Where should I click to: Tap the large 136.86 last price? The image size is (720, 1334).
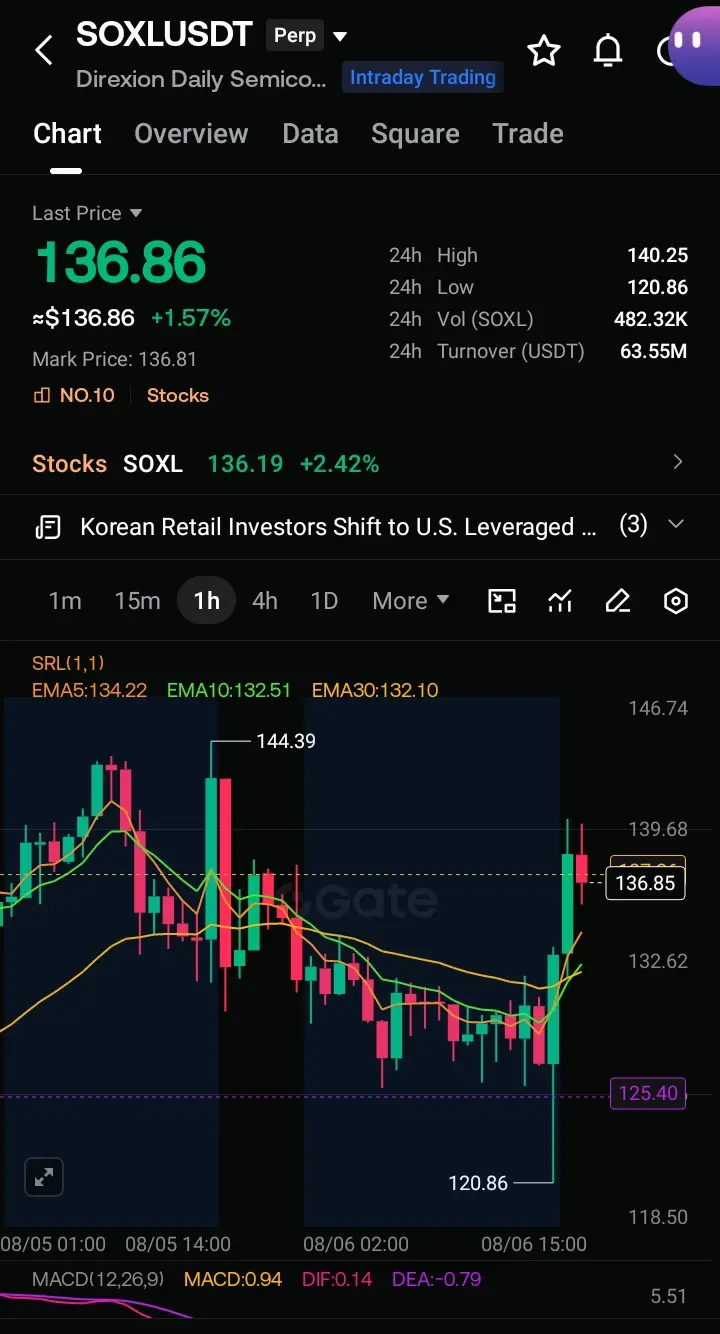(x=120, y=263)
